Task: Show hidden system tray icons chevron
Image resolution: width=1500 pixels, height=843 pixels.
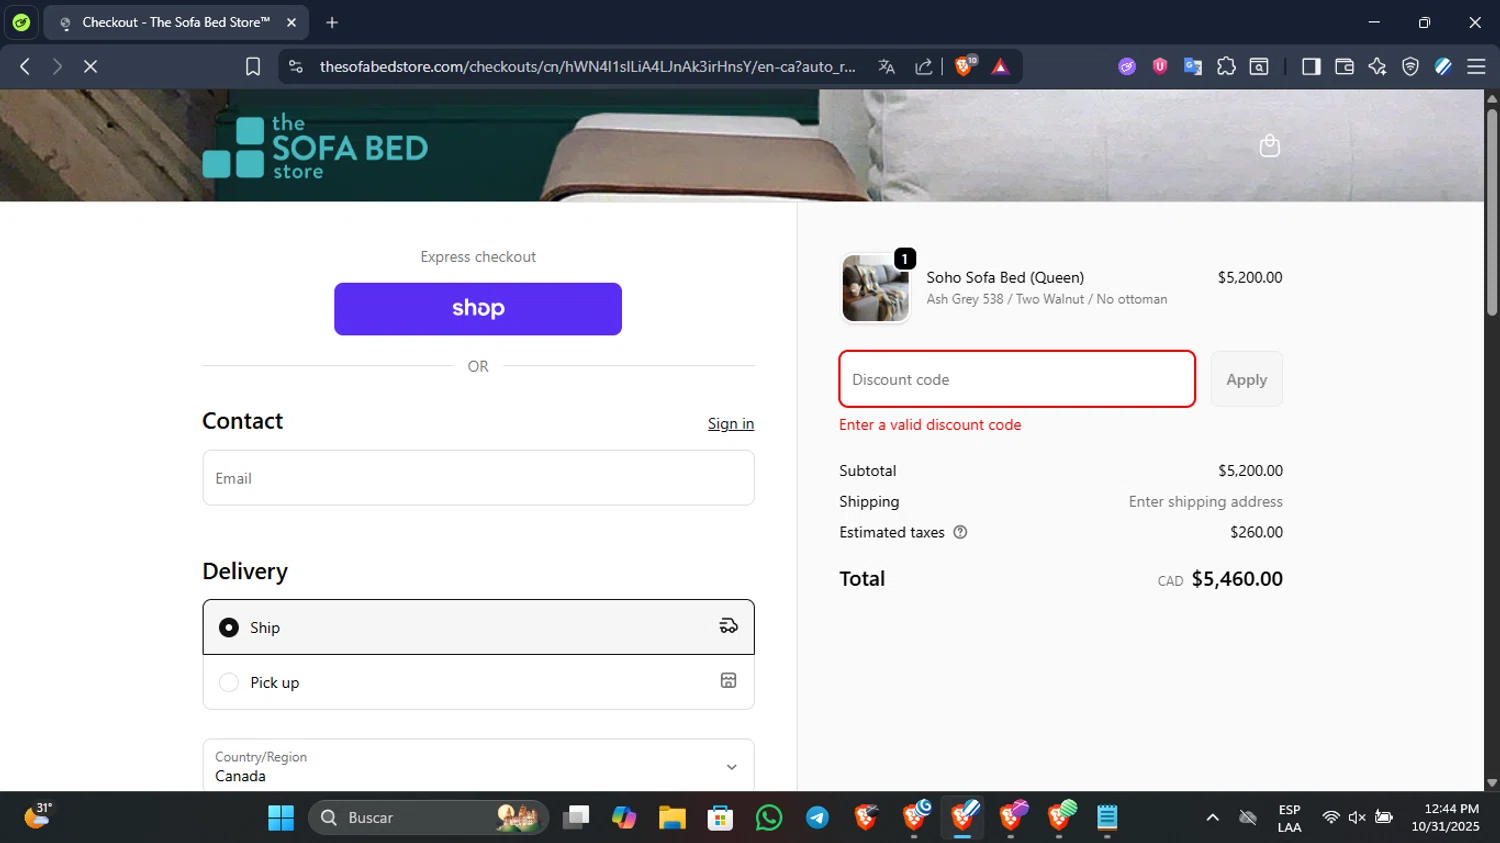Action: coord(1212,817)
